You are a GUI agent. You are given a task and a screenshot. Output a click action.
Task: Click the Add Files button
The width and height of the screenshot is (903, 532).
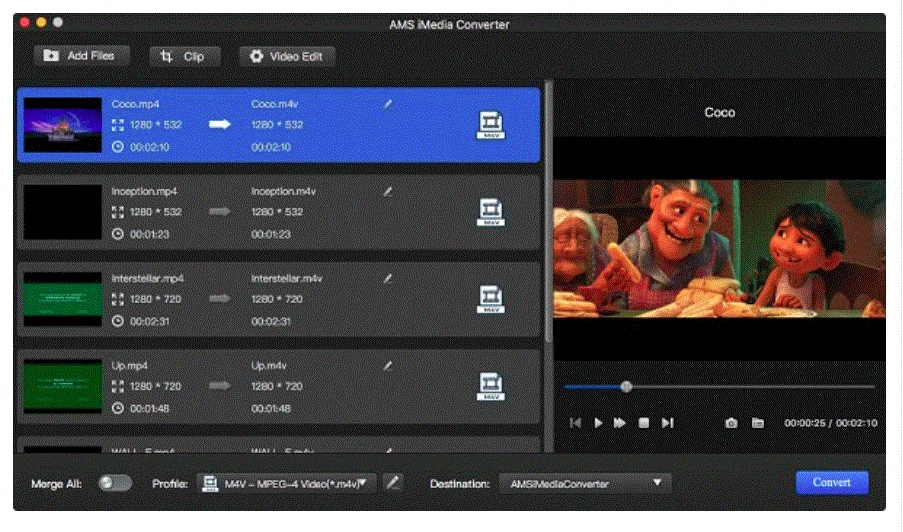[x=81, y=56]
